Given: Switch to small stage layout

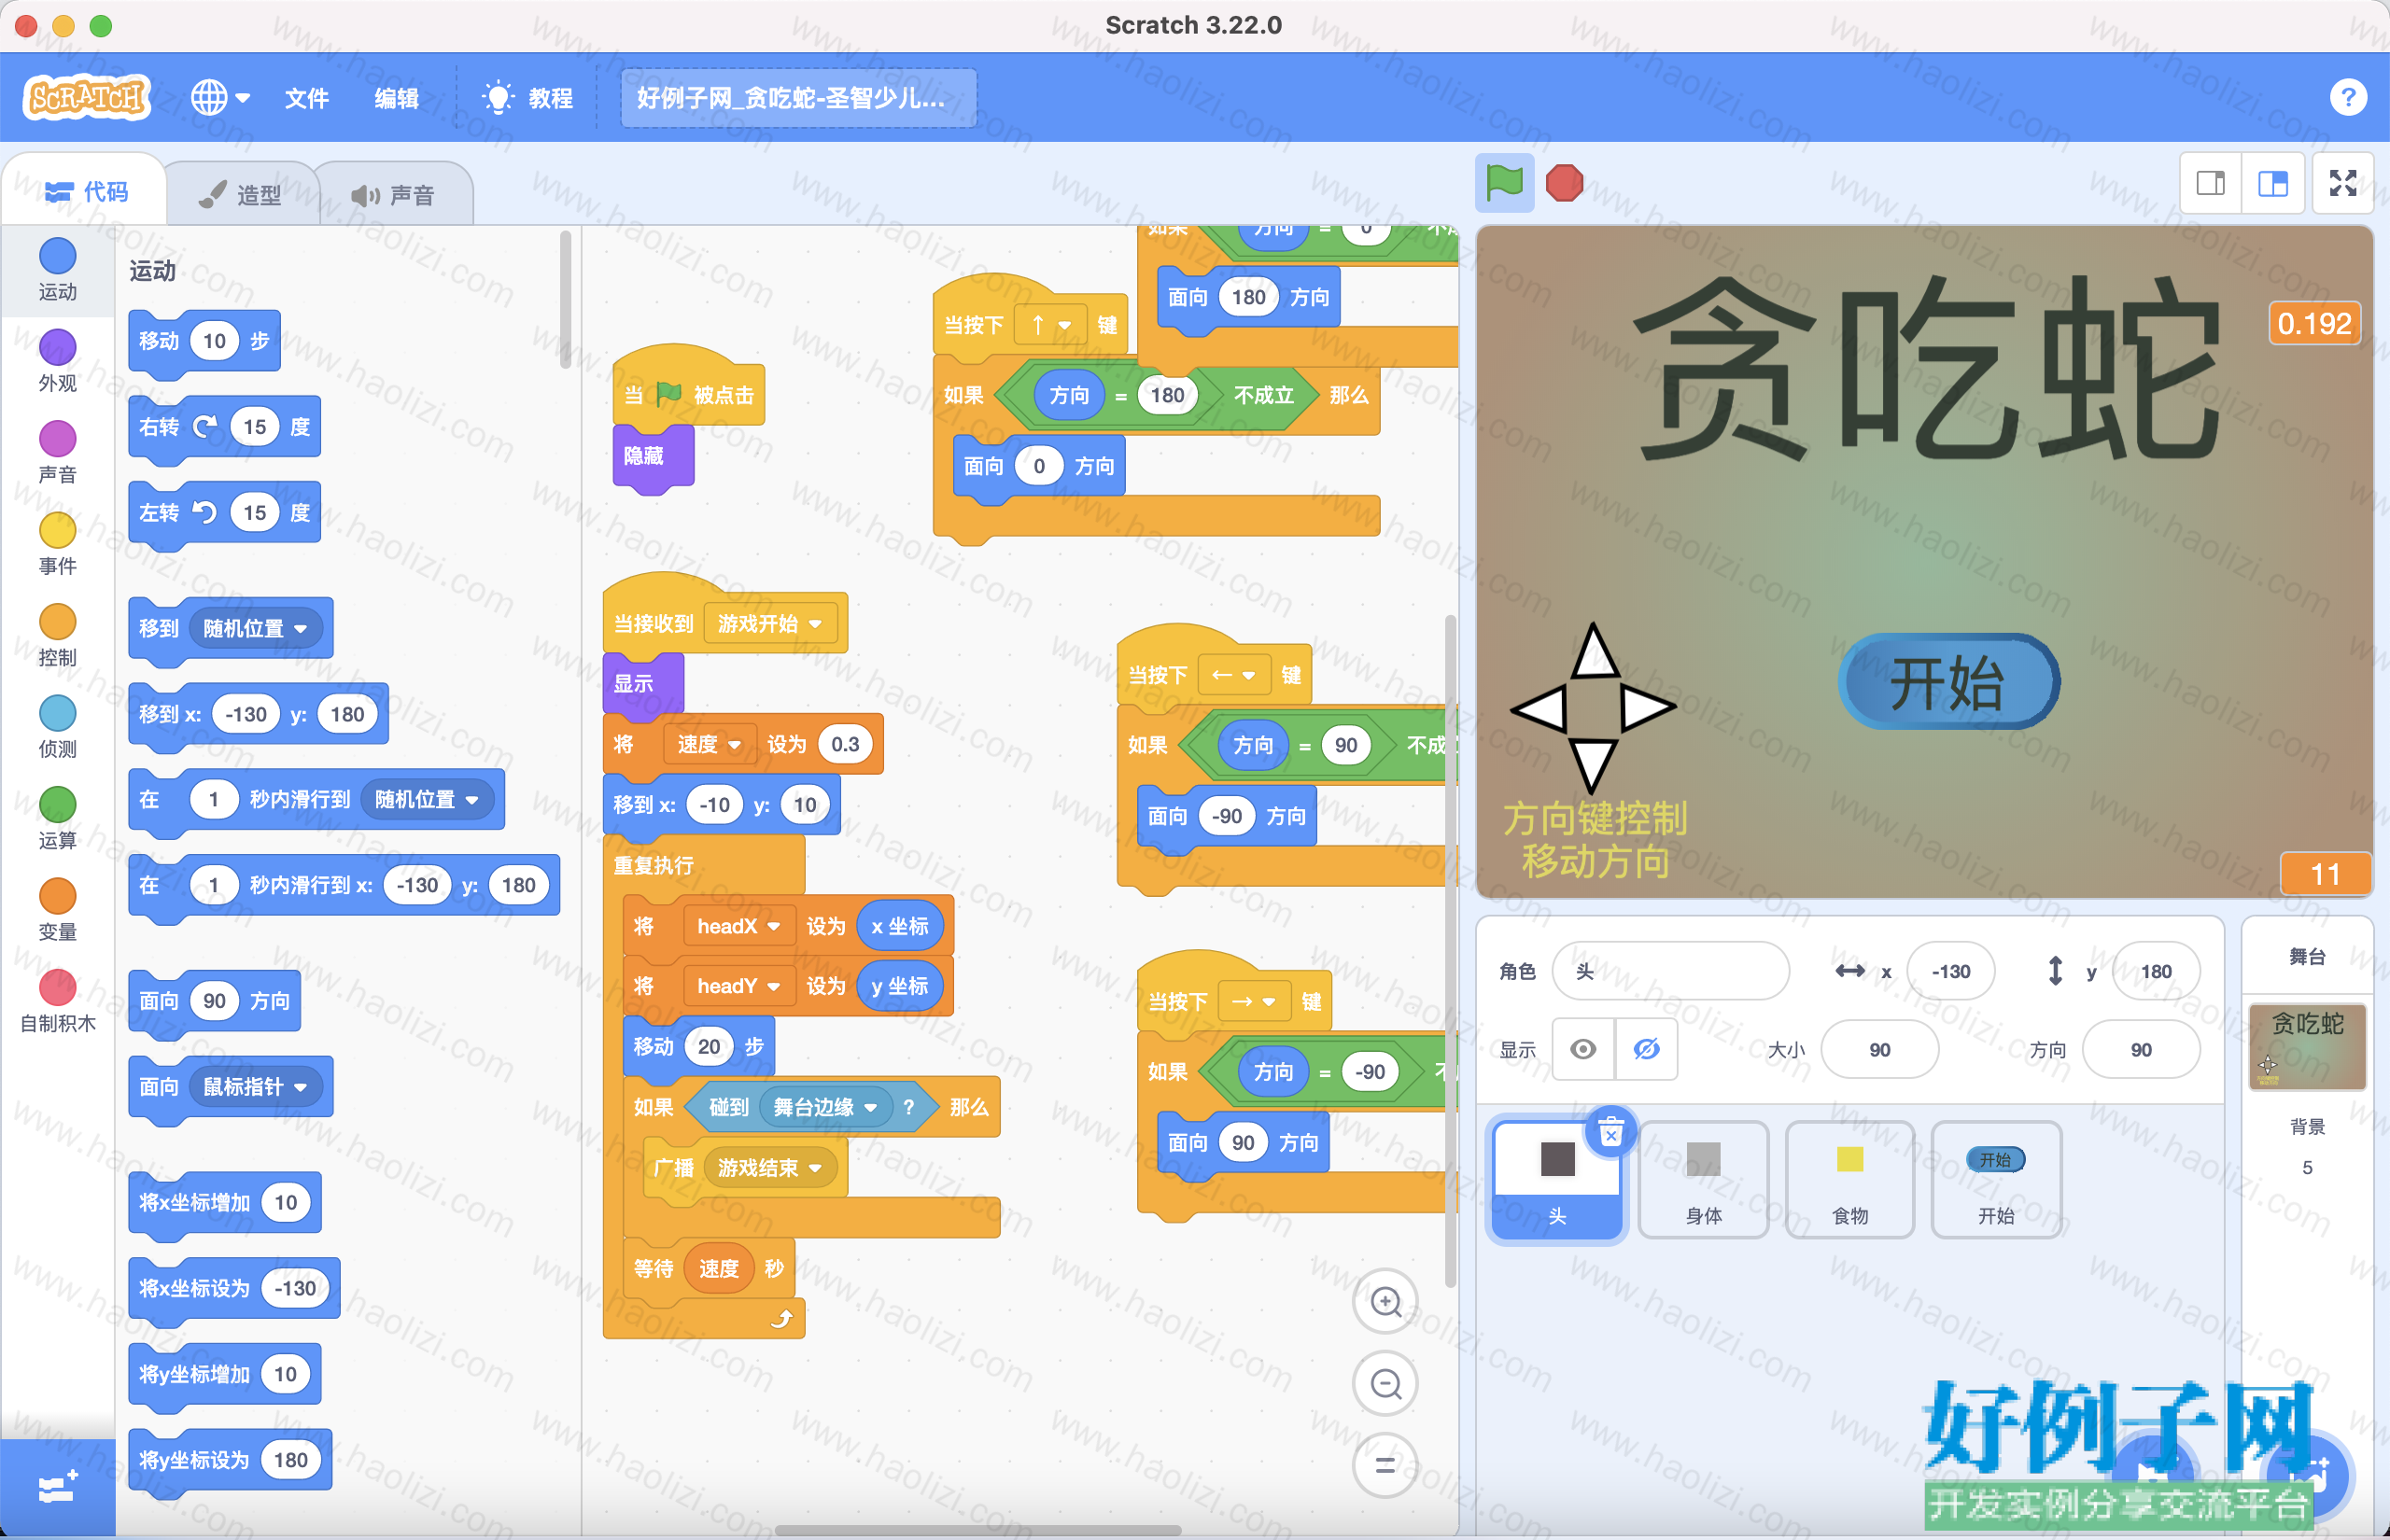Looking at the screenshot, I should [2210, 183].
